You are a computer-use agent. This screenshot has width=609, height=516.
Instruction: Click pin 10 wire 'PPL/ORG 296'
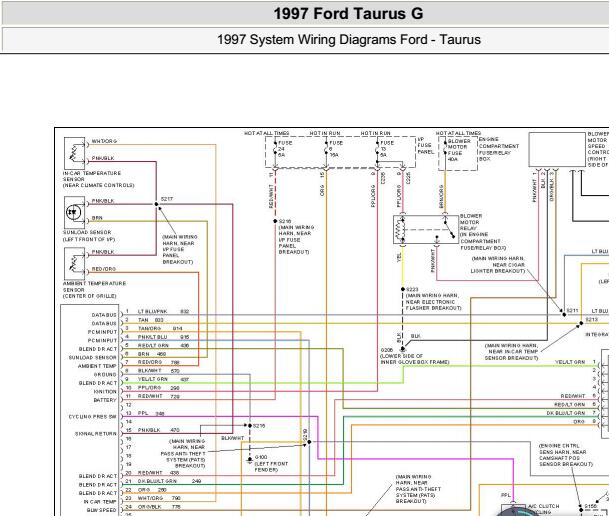click(x=158, y=388)
